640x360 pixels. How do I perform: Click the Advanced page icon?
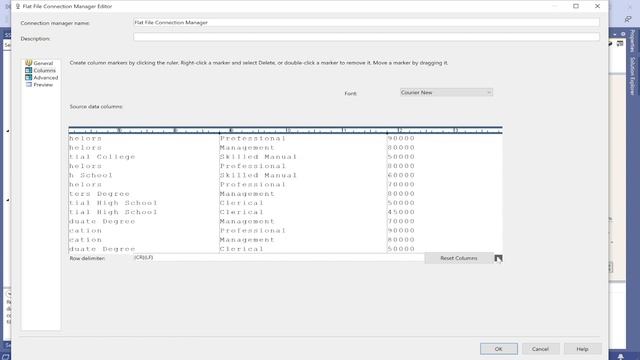[x=29, y=78]
